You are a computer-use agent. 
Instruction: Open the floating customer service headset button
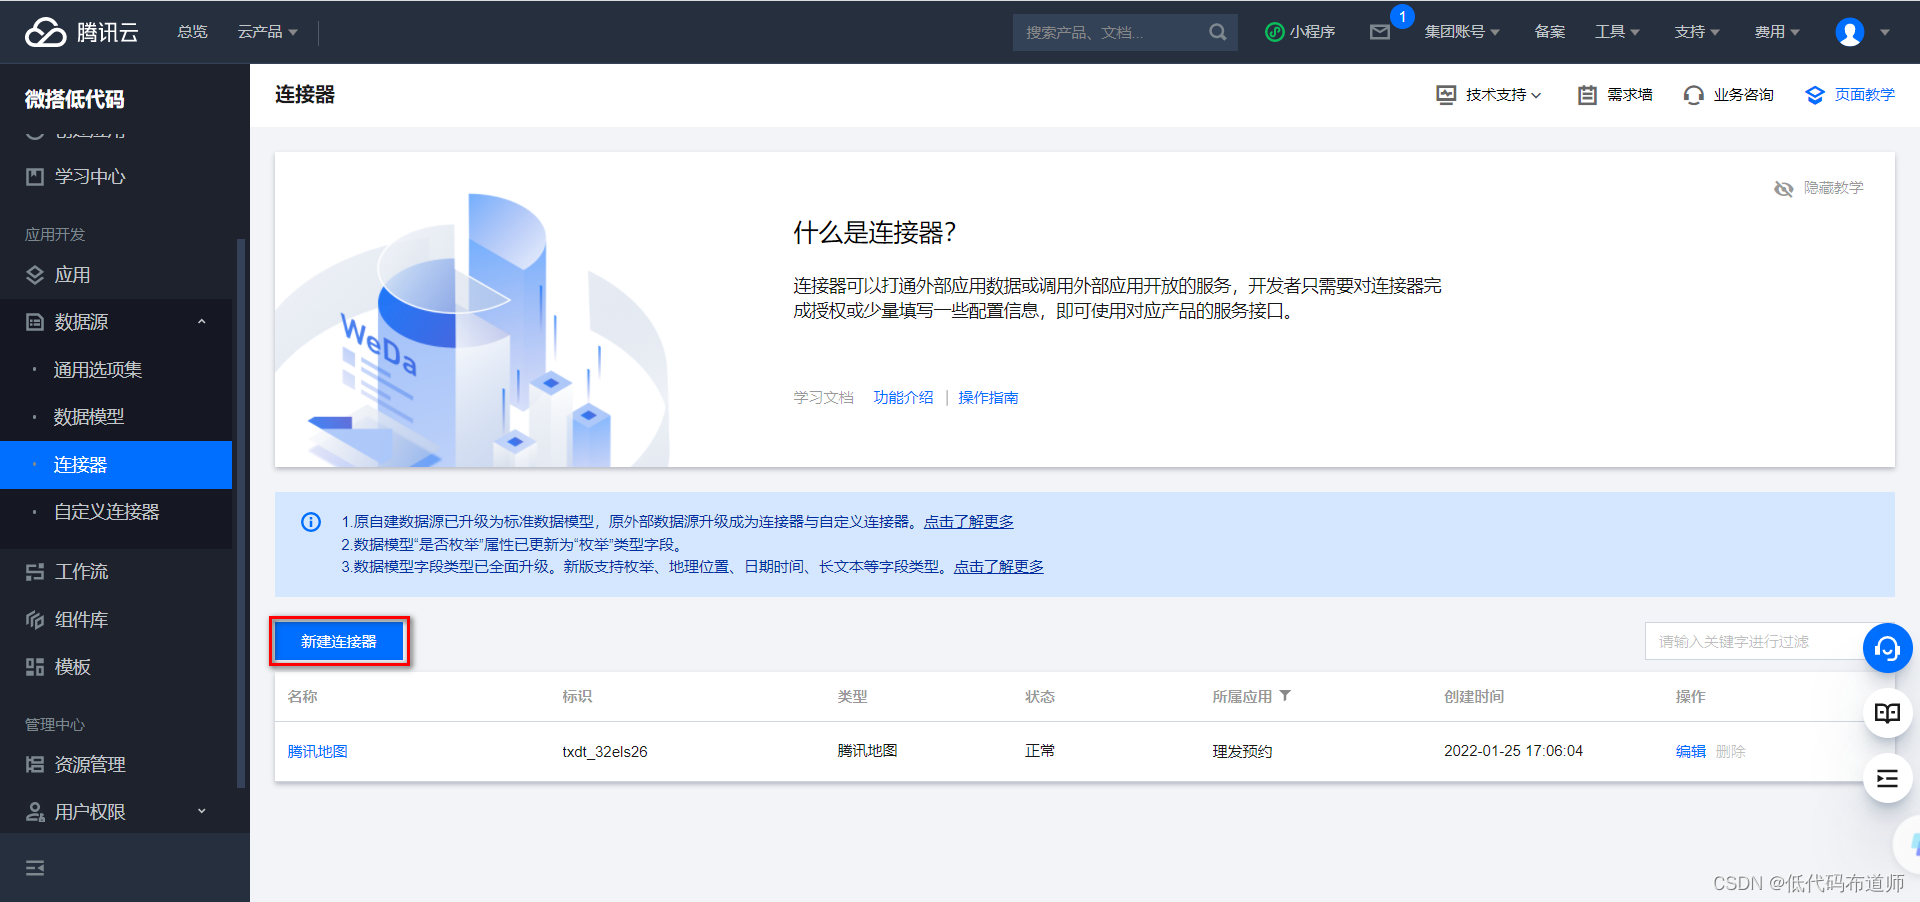(1887, 648)
